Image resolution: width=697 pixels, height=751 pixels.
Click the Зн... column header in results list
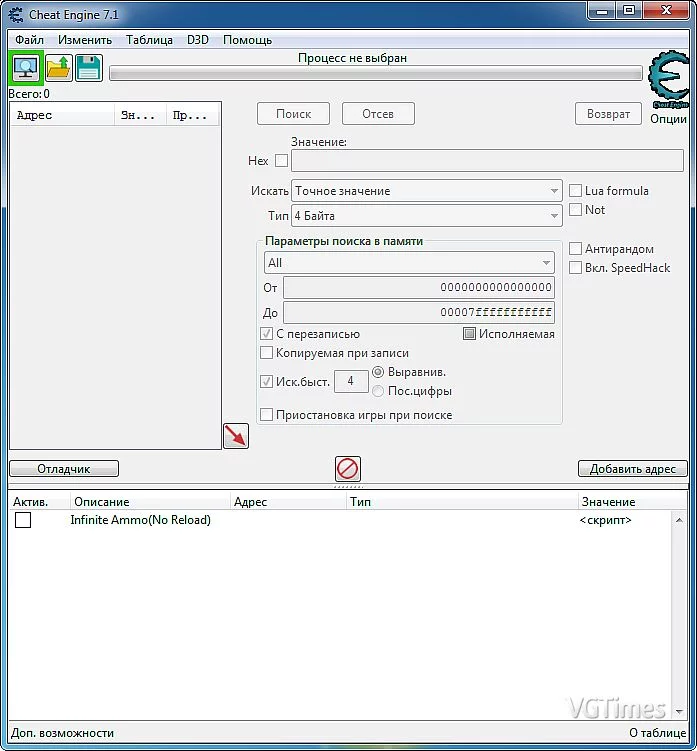click(x=140, y=115)
